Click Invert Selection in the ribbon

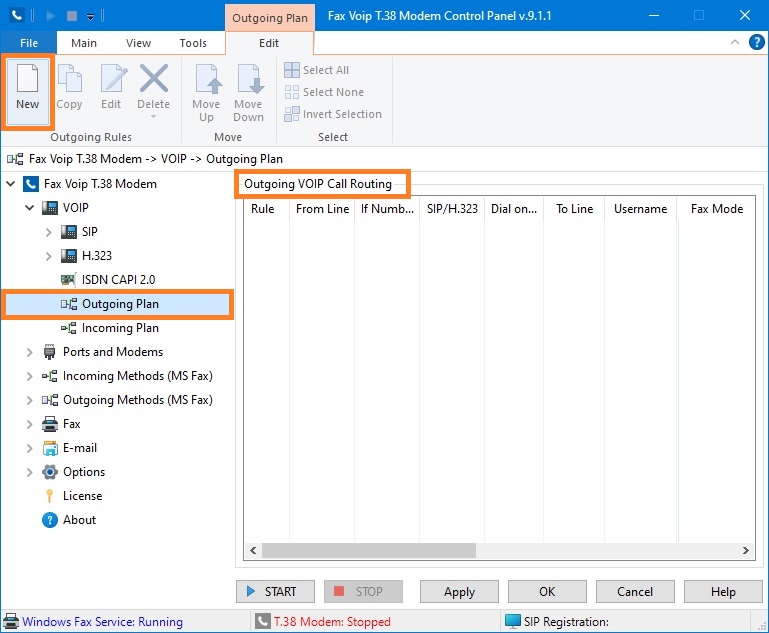(x=333, y=114)
